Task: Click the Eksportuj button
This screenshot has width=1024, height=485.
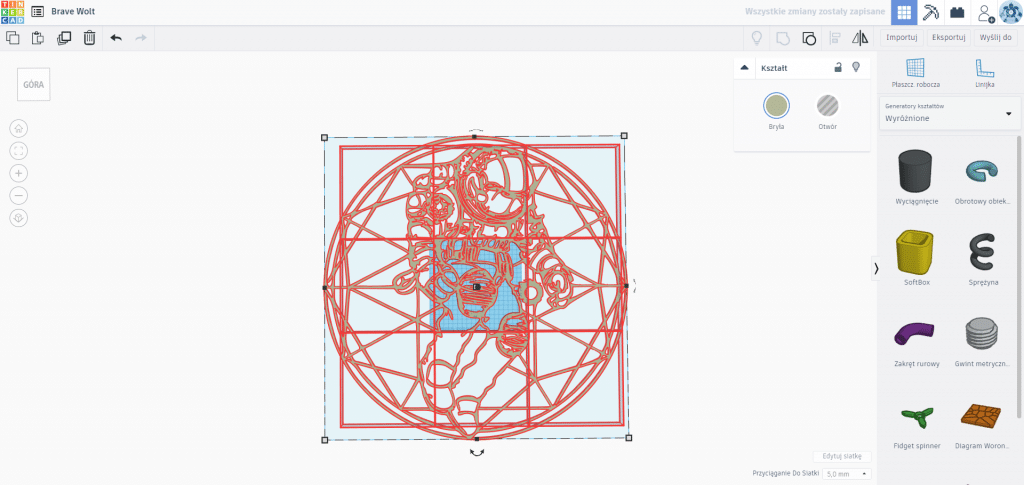Action: [x=948, y=38]
